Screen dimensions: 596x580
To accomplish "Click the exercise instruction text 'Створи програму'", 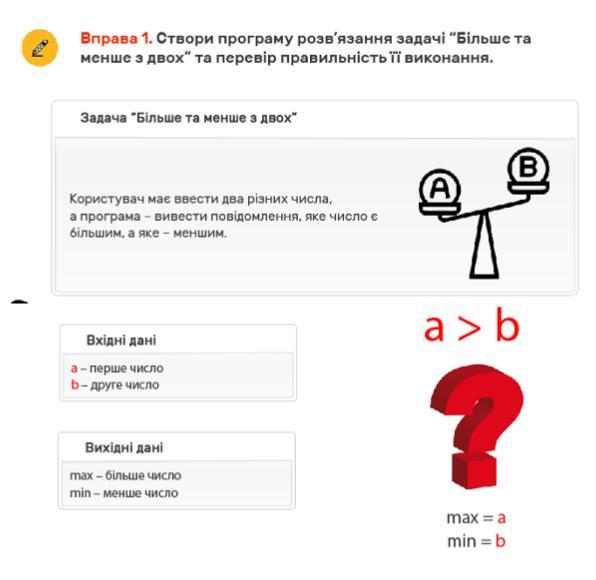I will pyautogui.click(x=306, y=48).
